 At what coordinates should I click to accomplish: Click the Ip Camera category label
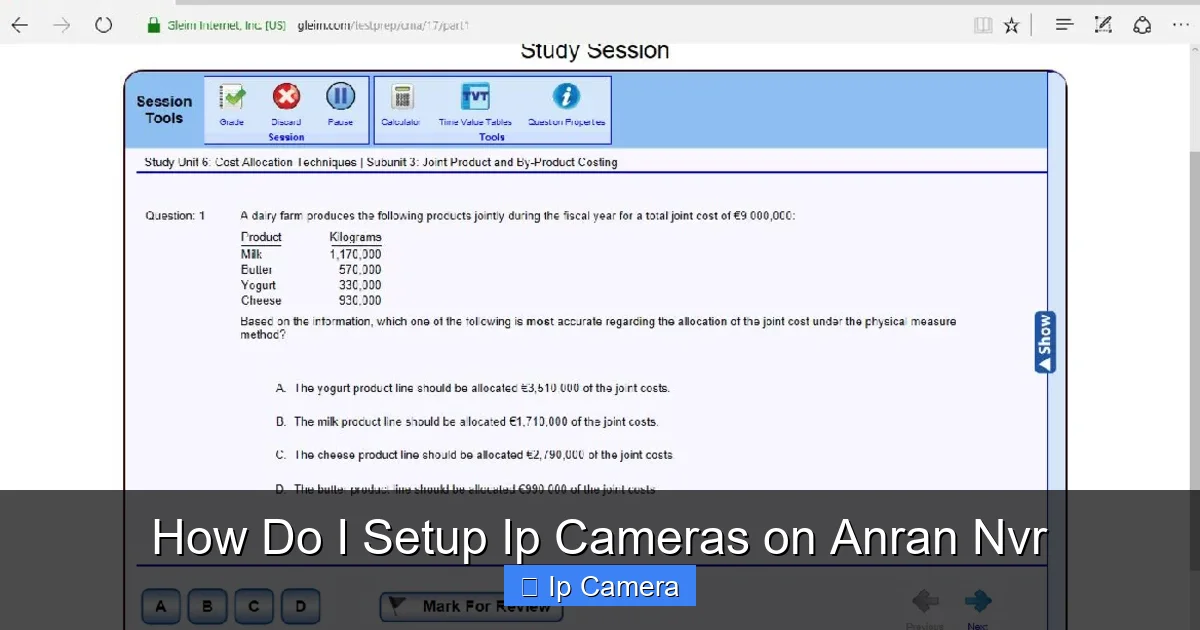coord(600,587)
